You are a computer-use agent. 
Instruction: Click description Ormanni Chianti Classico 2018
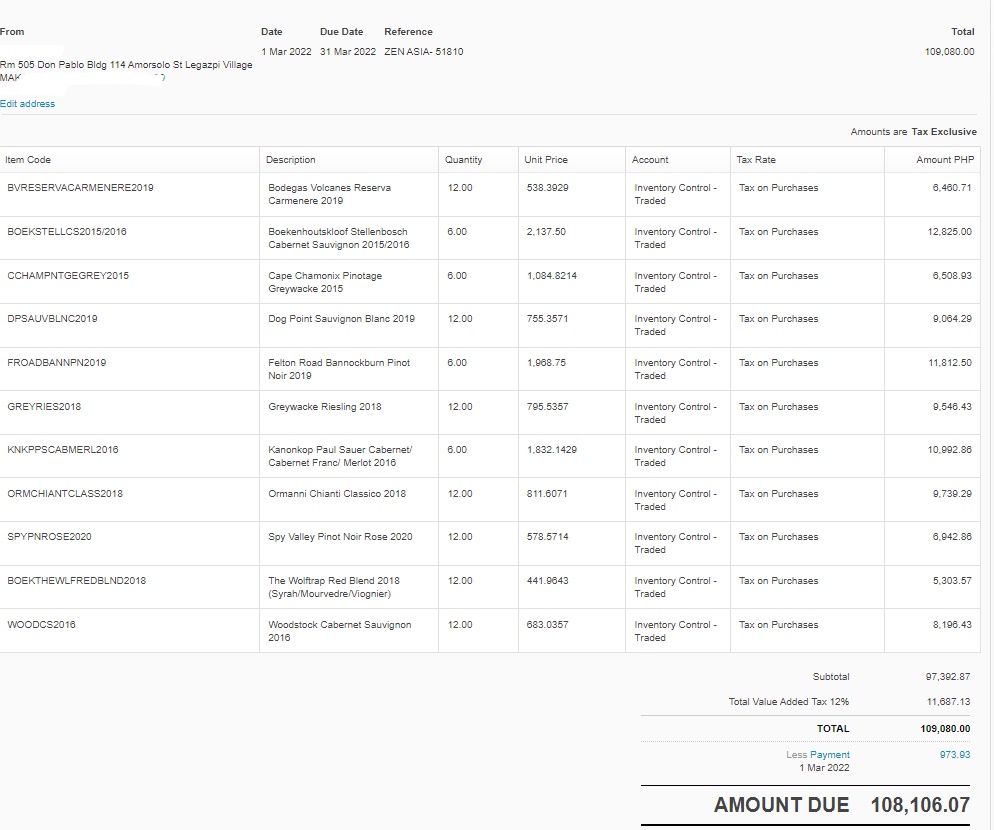[x=337, y=493]
